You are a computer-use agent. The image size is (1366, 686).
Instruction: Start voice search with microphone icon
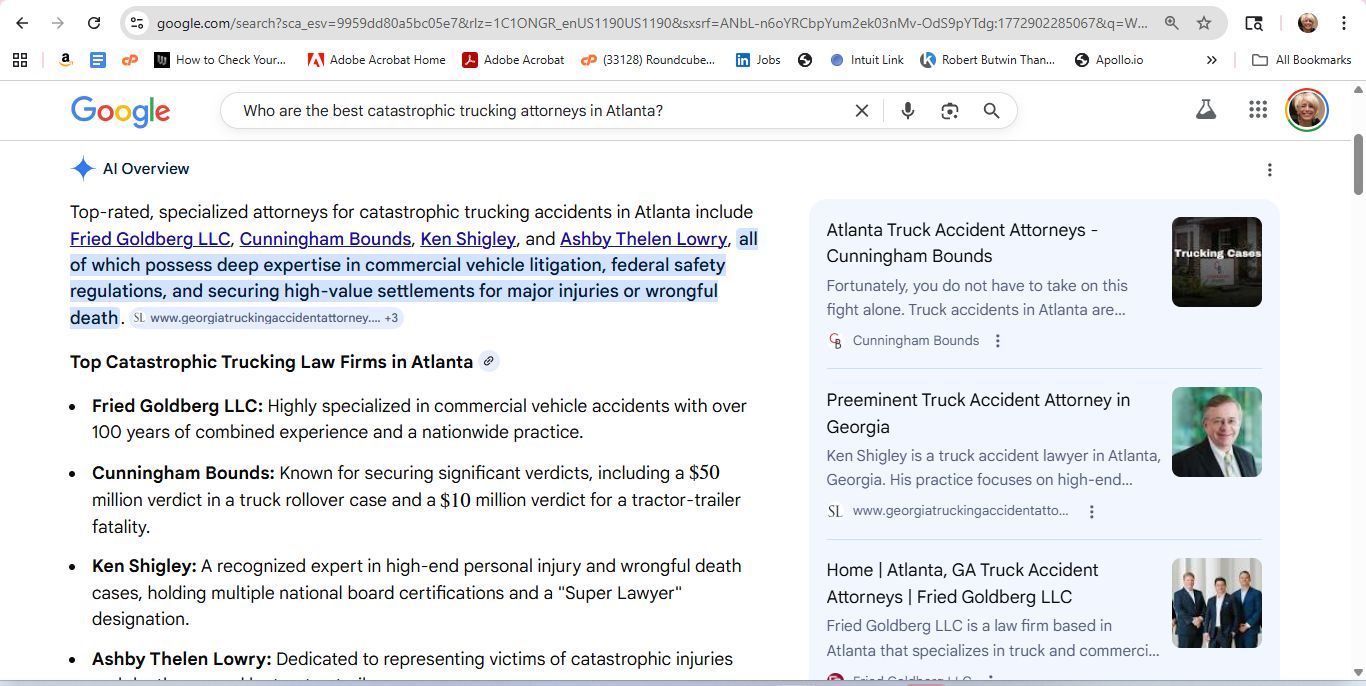point(908,111)
